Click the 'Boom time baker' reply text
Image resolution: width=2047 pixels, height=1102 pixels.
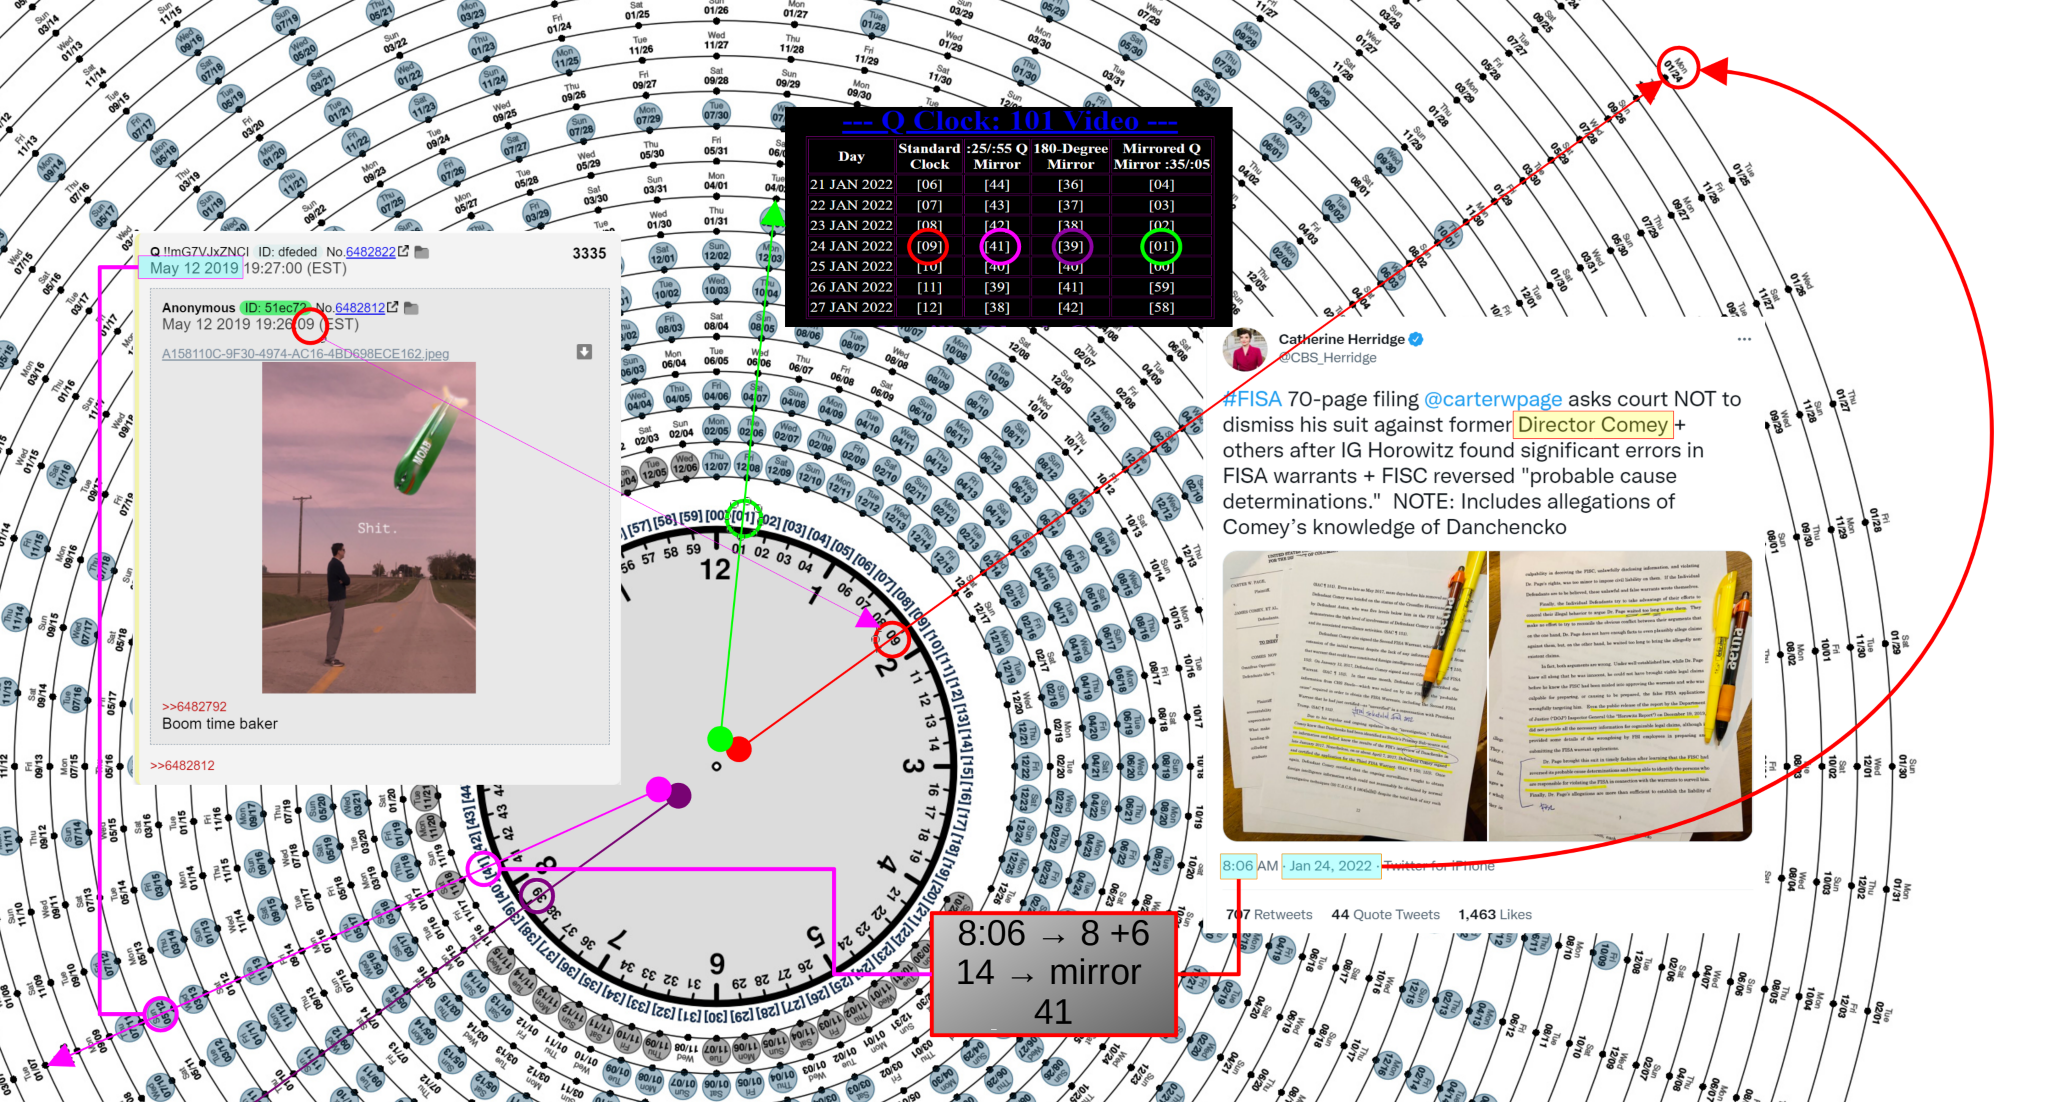(220, 724)
